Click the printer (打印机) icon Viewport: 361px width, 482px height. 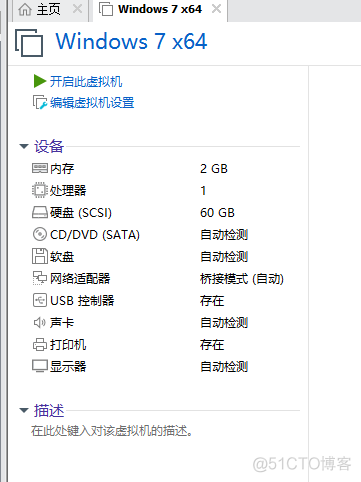pos(40,344)
